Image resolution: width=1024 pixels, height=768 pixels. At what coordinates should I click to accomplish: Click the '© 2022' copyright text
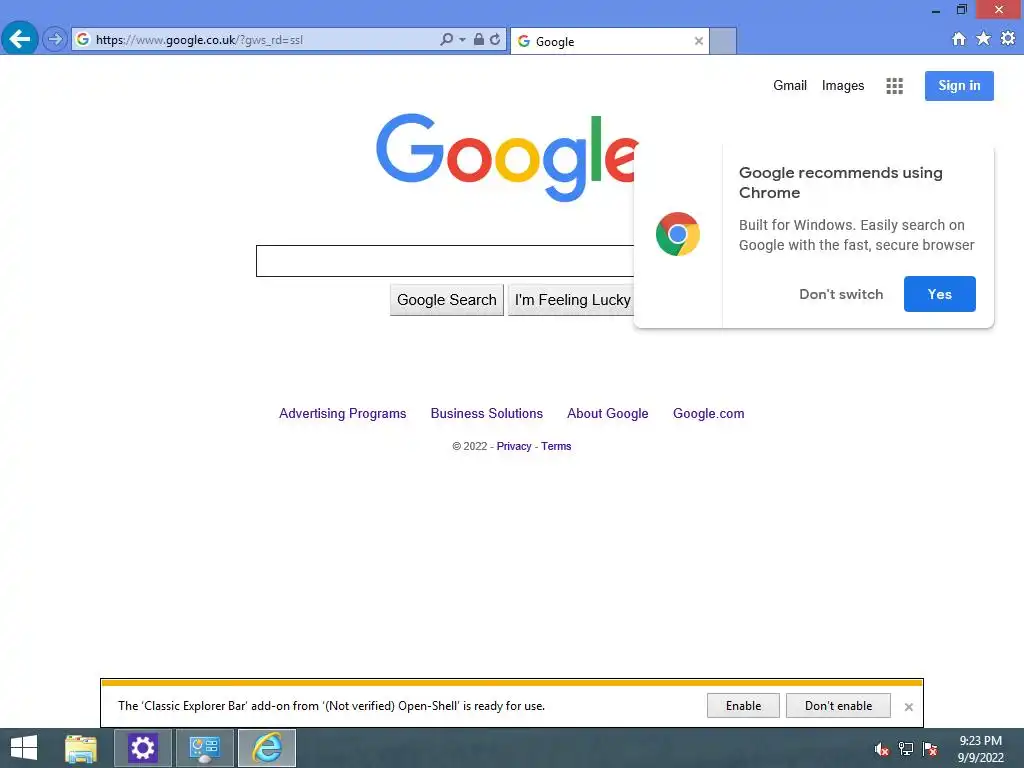click(470, 446)
